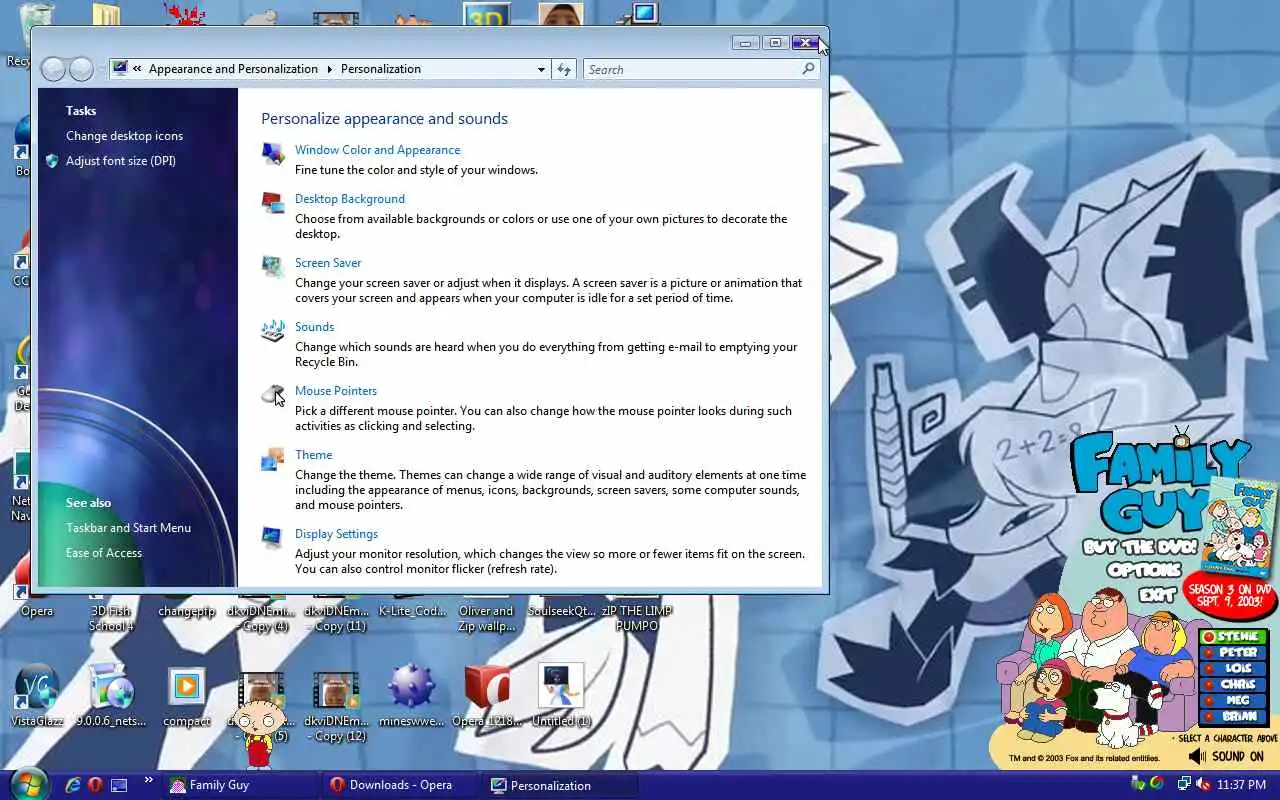Open the Theme link
Image resolution: width=1280 pixels, height=800 pixels.
click(x=313, y=455)
